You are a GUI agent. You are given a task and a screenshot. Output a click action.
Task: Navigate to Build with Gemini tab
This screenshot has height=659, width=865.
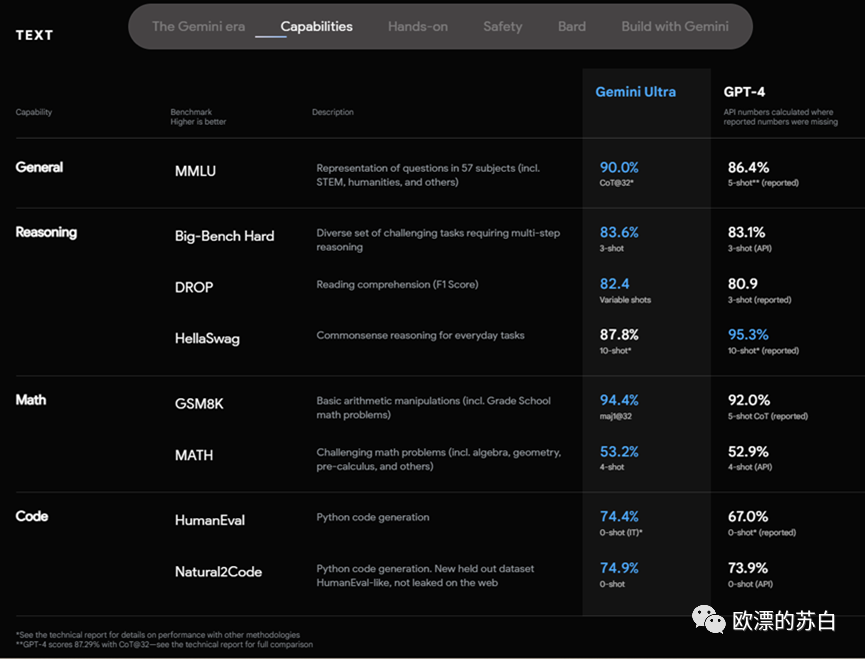(x=674, y=27)
